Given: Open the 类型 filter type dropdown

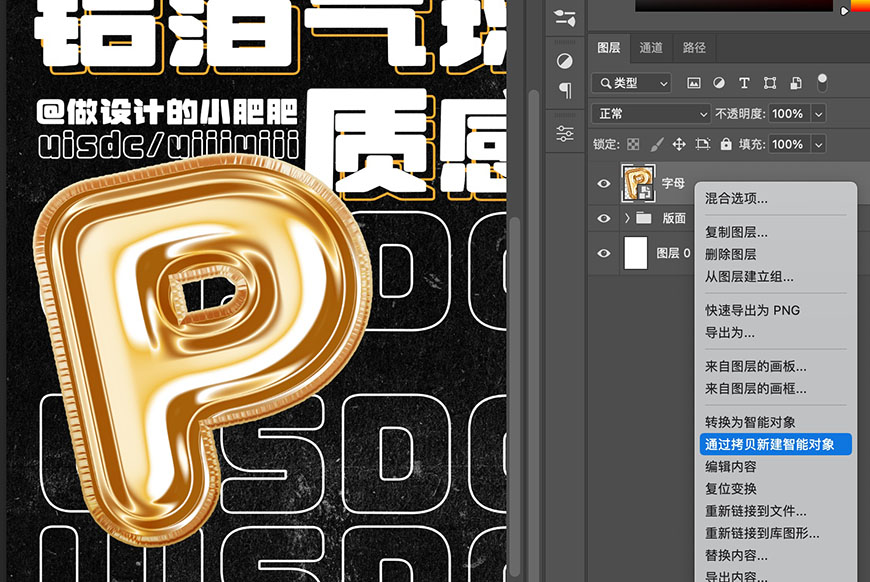Looking at the screenshot, I should tap(631, 83).
